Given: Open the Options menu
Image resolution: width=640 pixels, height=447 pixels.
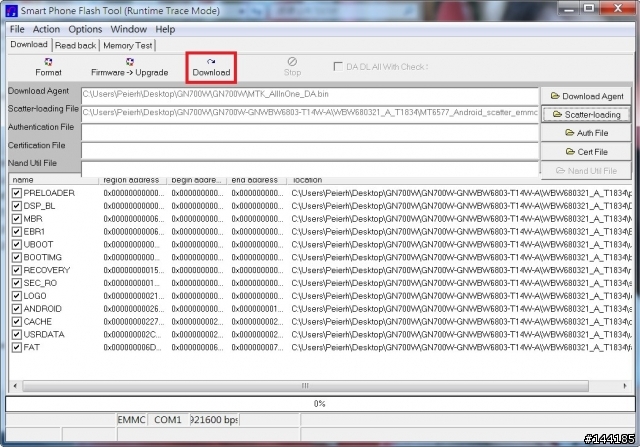Looking at the screenshot, I should coord(85,29).
